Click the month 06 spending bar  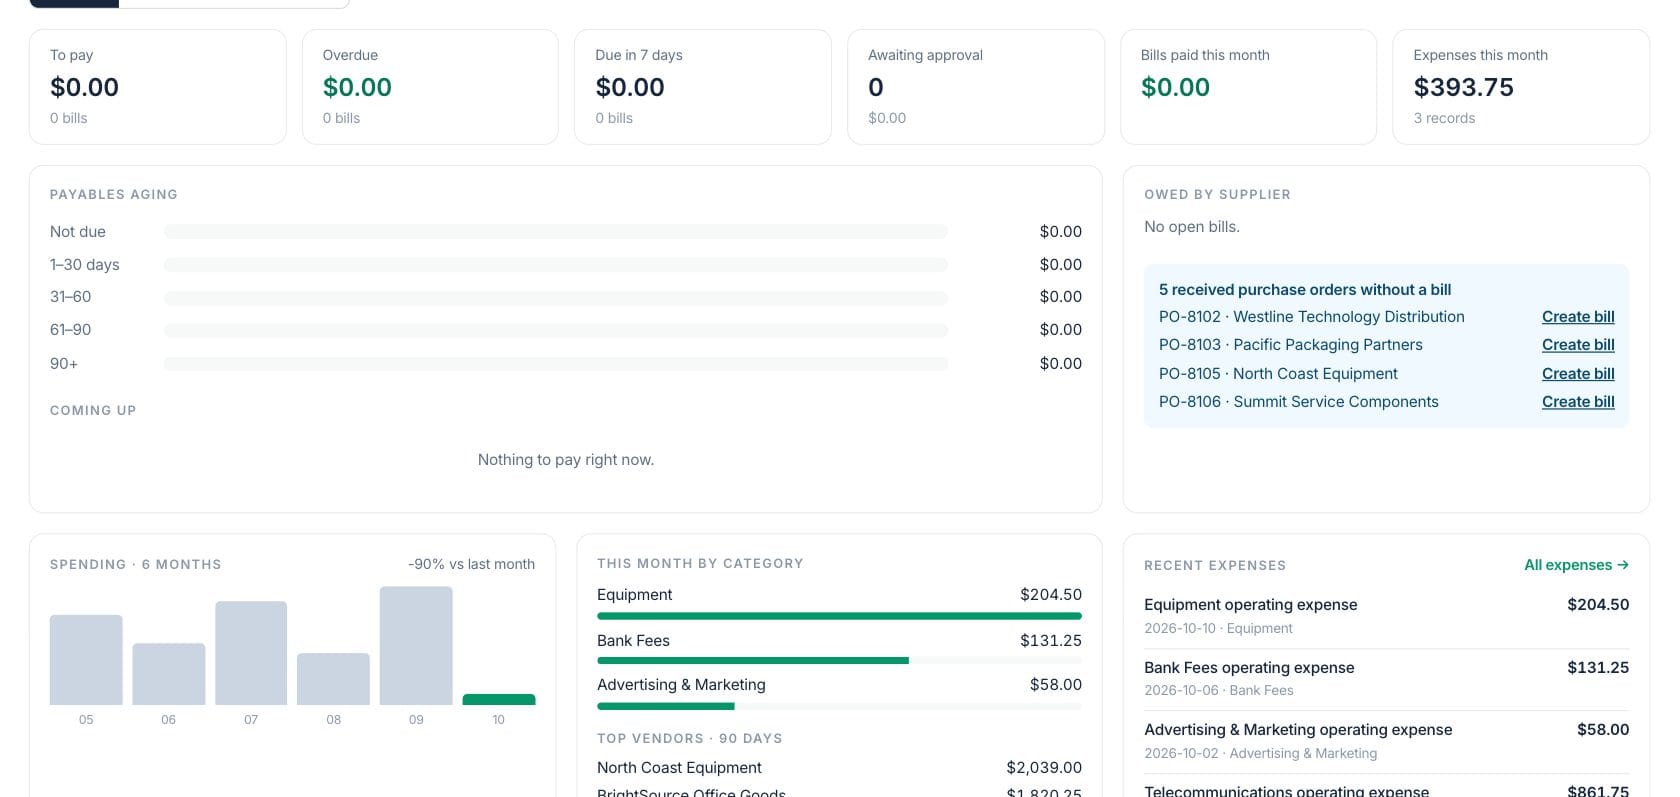[169, 674]
